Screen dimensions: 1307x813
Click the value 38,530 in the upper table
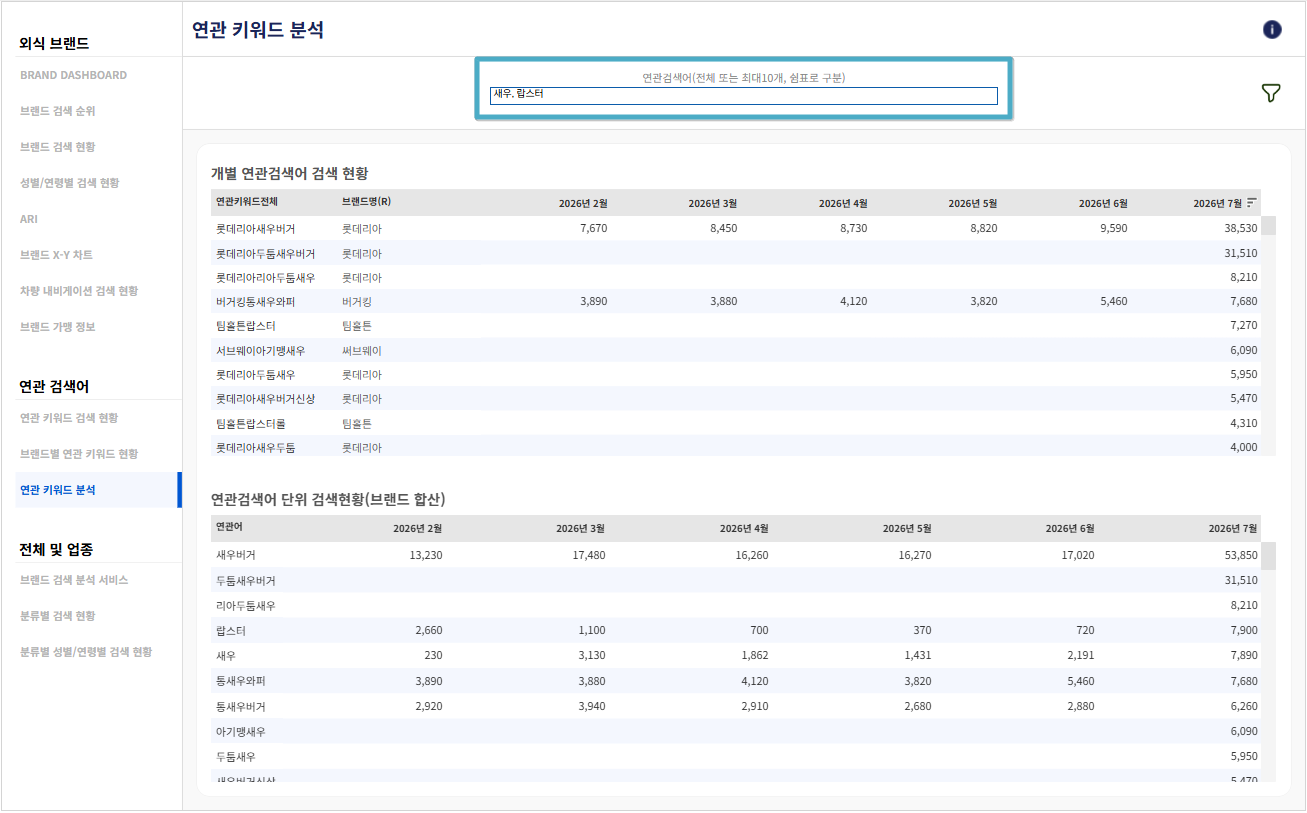(1241, 228)
